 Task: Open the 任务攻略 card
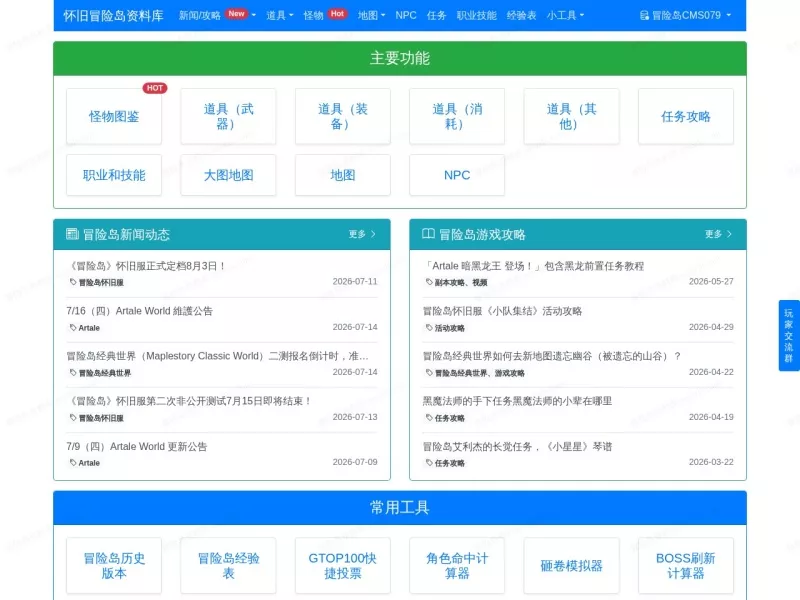[x=686, y=116]
